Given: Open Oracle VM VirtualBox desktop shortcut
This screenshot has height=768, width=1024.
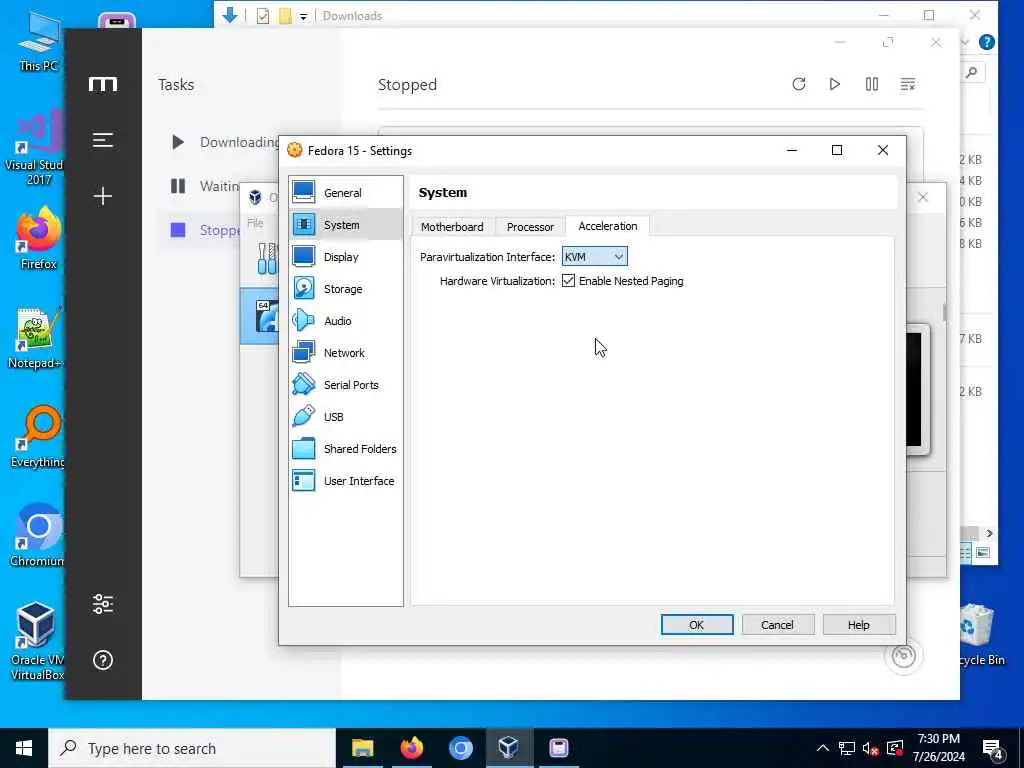Looking at the screenshot, I should point(37,641).
